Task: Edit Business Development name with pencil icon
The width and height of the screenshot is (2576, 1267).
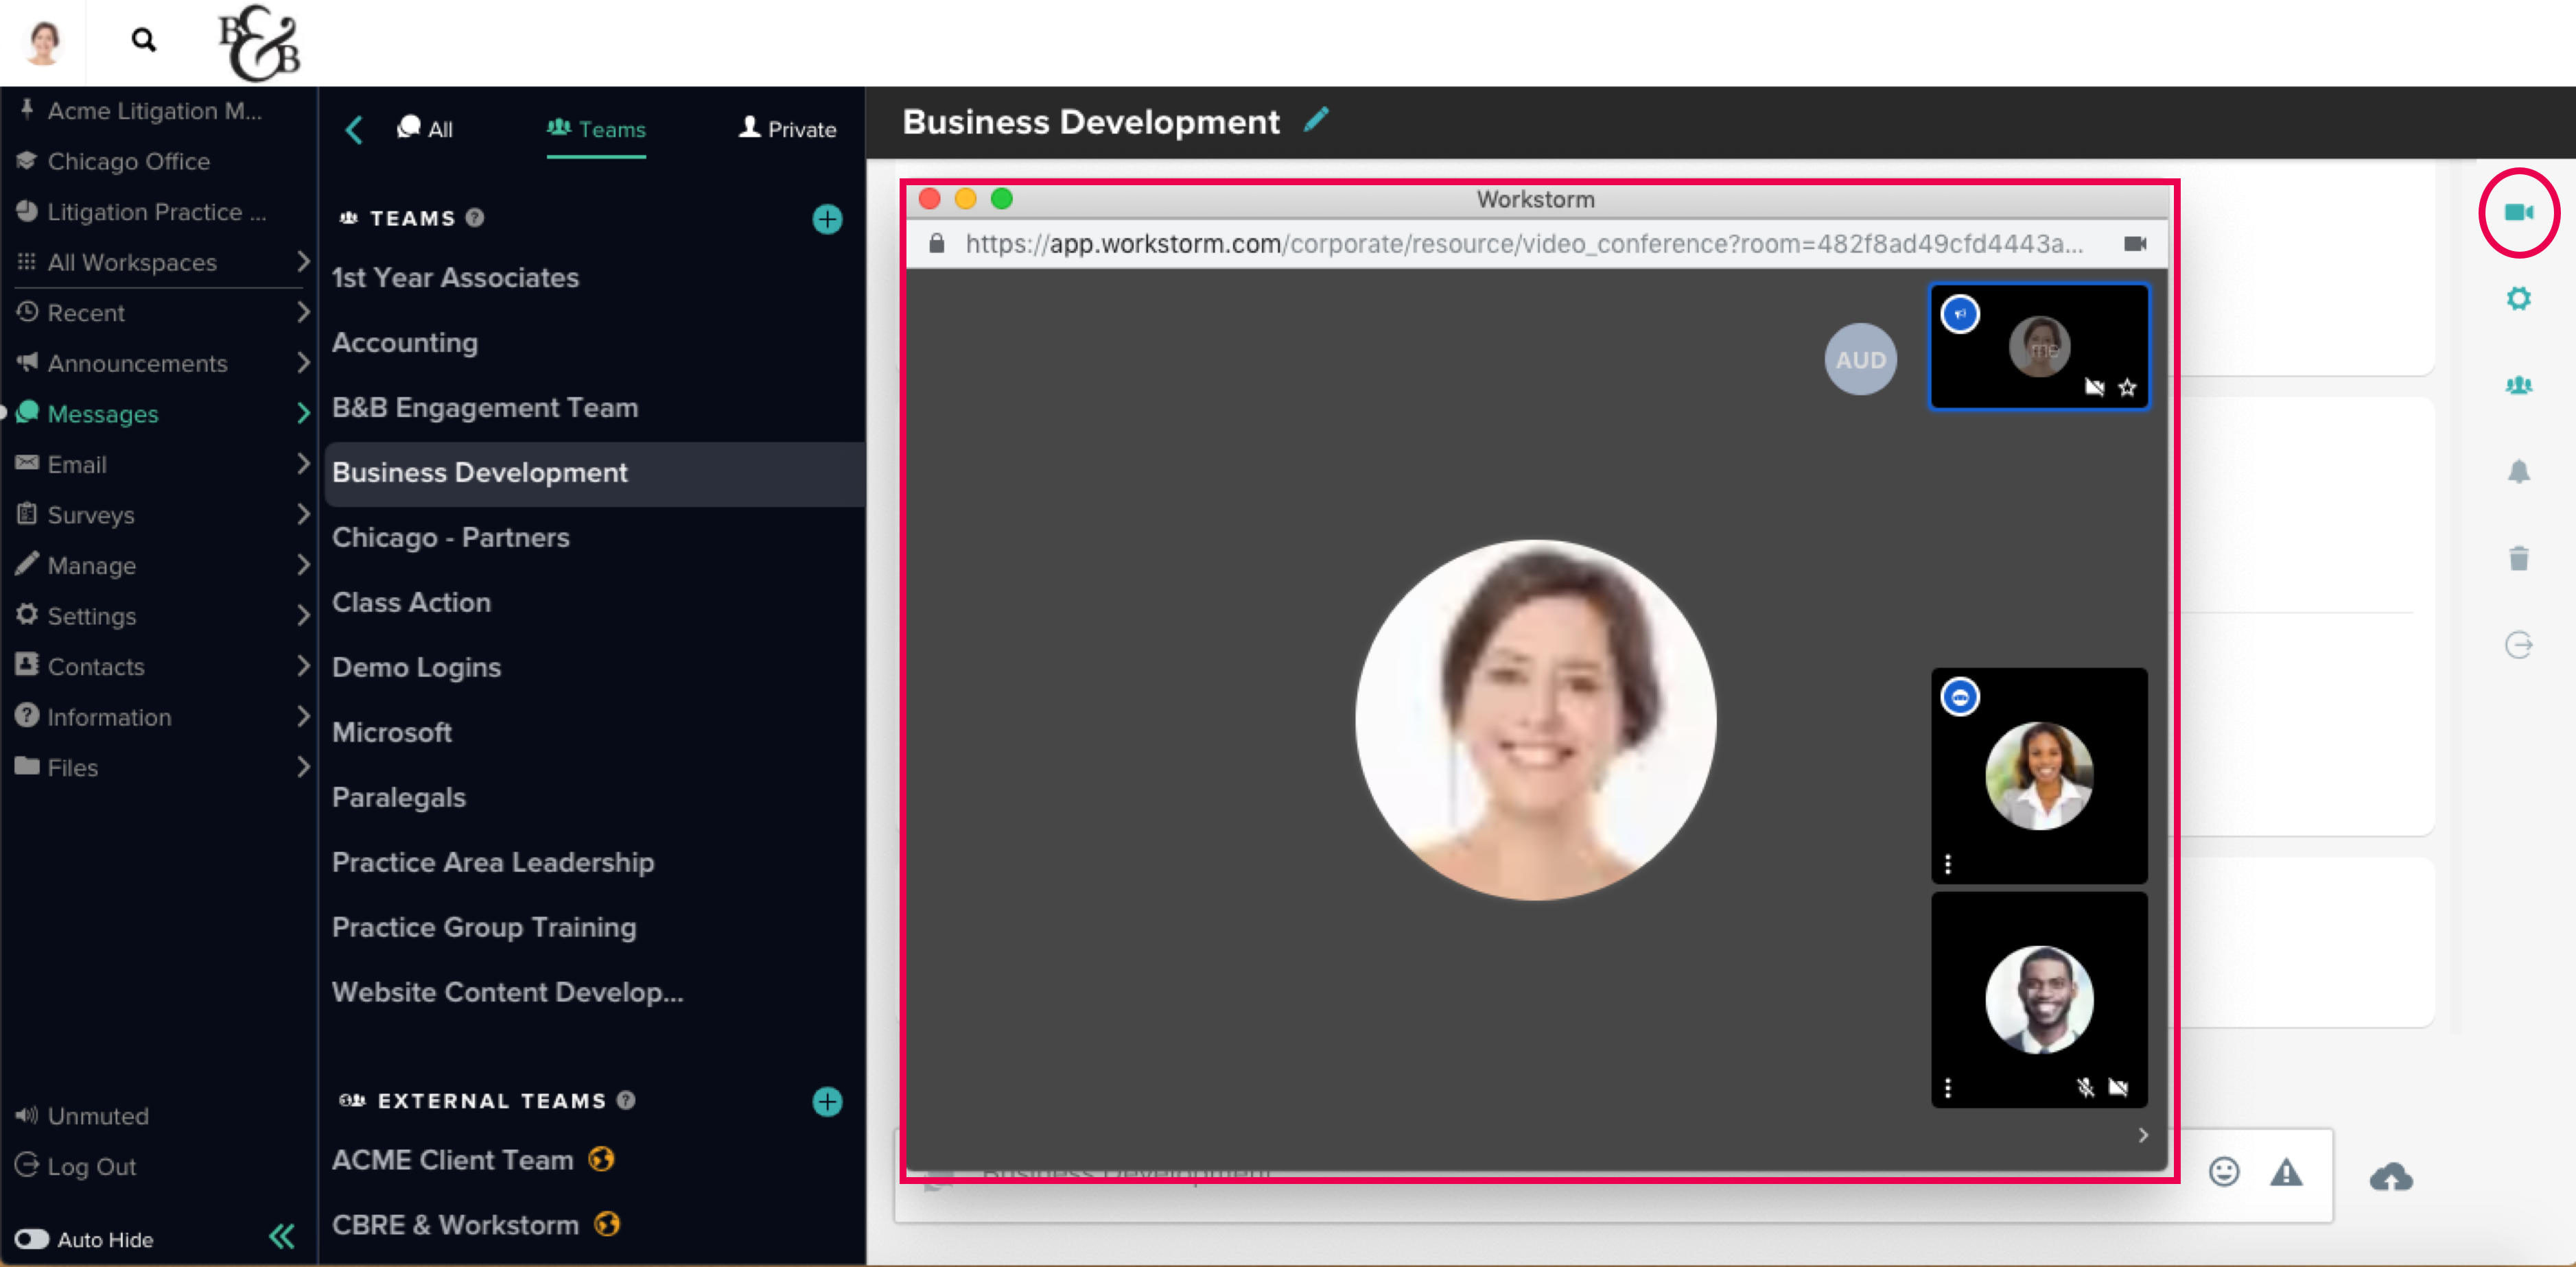Action: pos(1316,120)
